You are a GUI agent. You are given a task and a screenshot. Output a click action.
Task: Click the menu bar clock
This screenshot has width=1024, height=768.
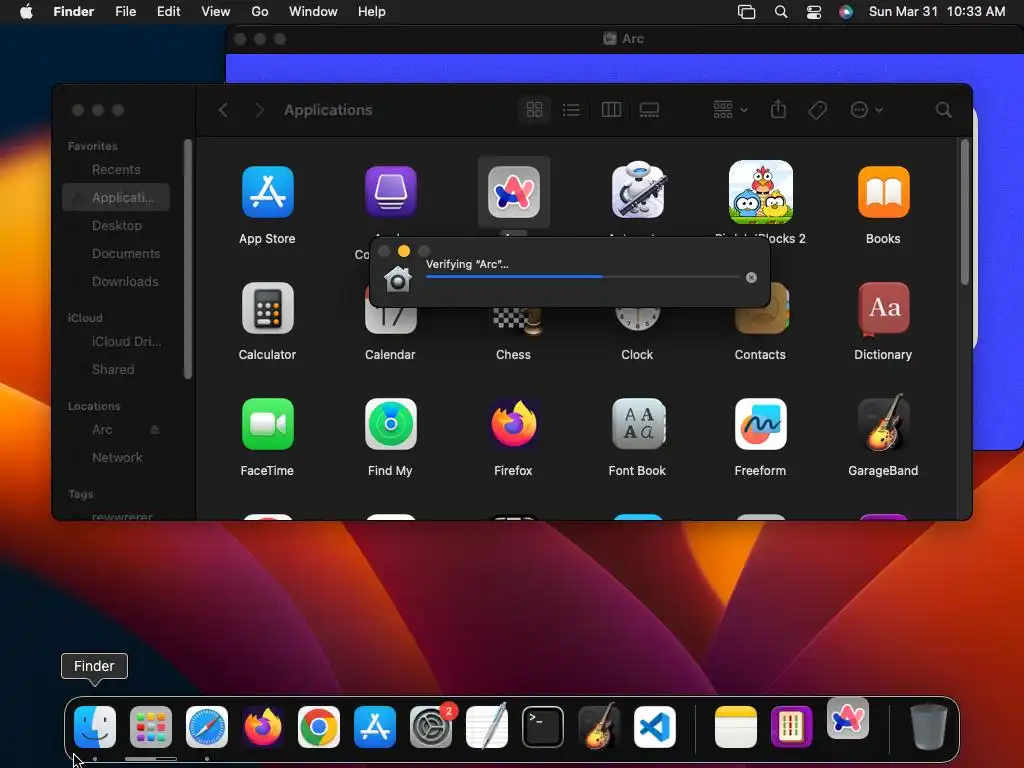coord(936,12)
